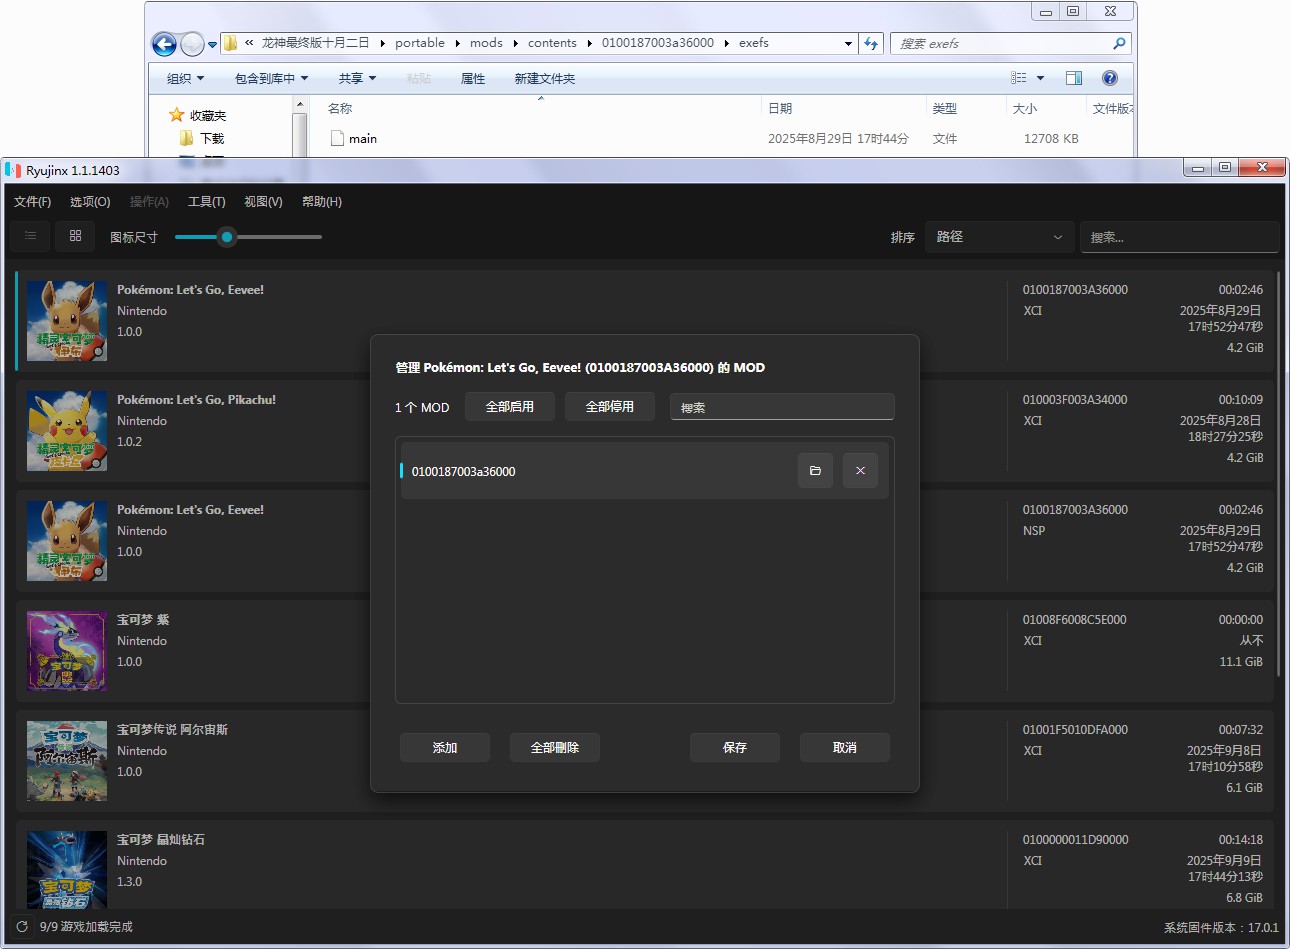
Task: Click the 保存 button in mod dialog
Action: pos(734,748)
